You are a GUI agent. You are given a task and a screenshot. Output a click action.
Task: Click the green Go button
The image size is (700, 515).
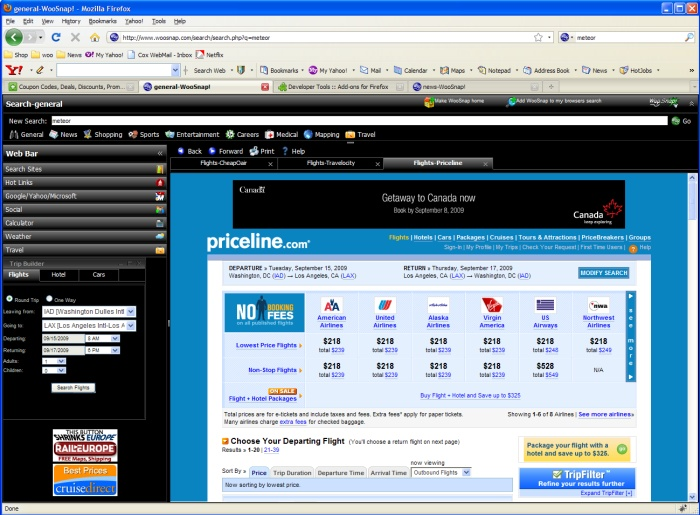(x=682, y=121)
